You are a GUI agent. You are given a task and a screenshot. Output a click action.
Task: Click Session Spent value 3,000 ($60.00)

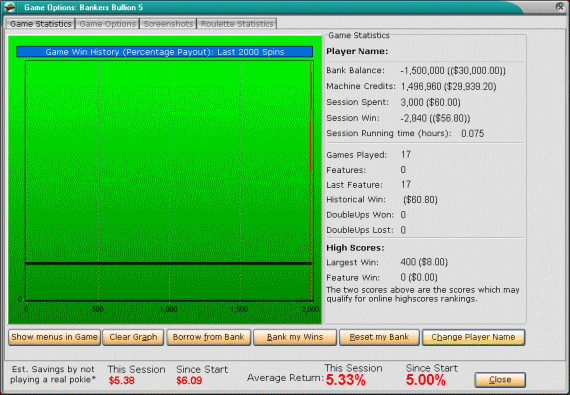click(x=430, y=102)
